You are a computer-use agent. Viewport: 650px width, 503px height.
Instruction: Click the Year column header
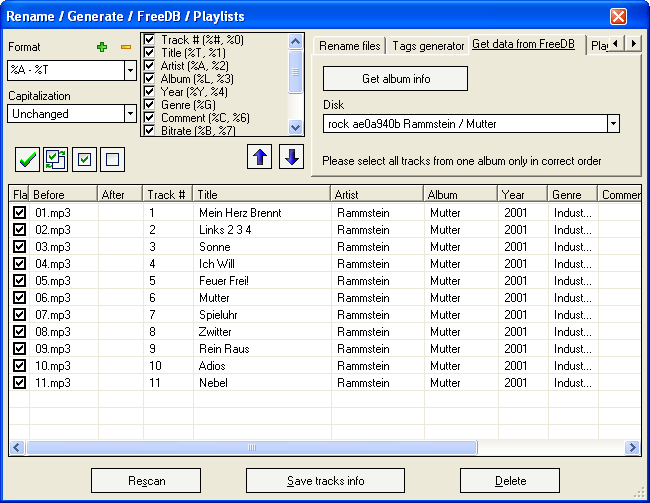pos(523,194)
